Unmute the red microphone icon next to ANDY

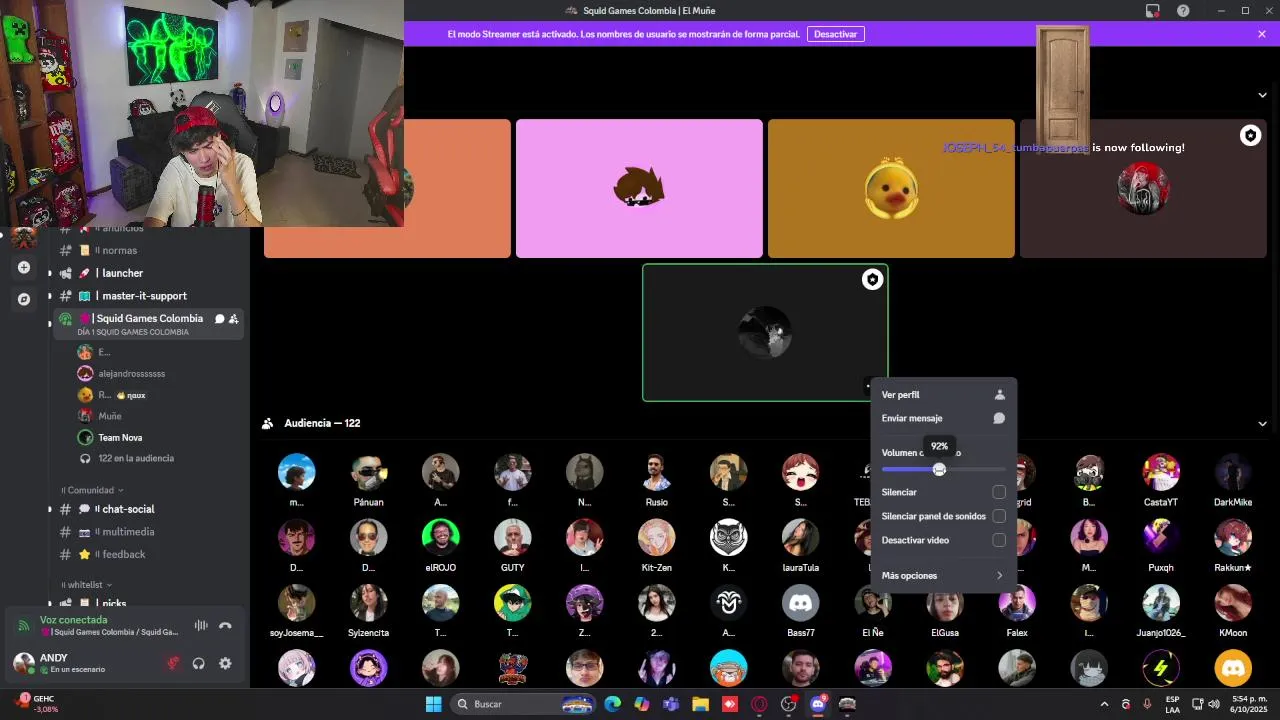[x=173, y=663]
